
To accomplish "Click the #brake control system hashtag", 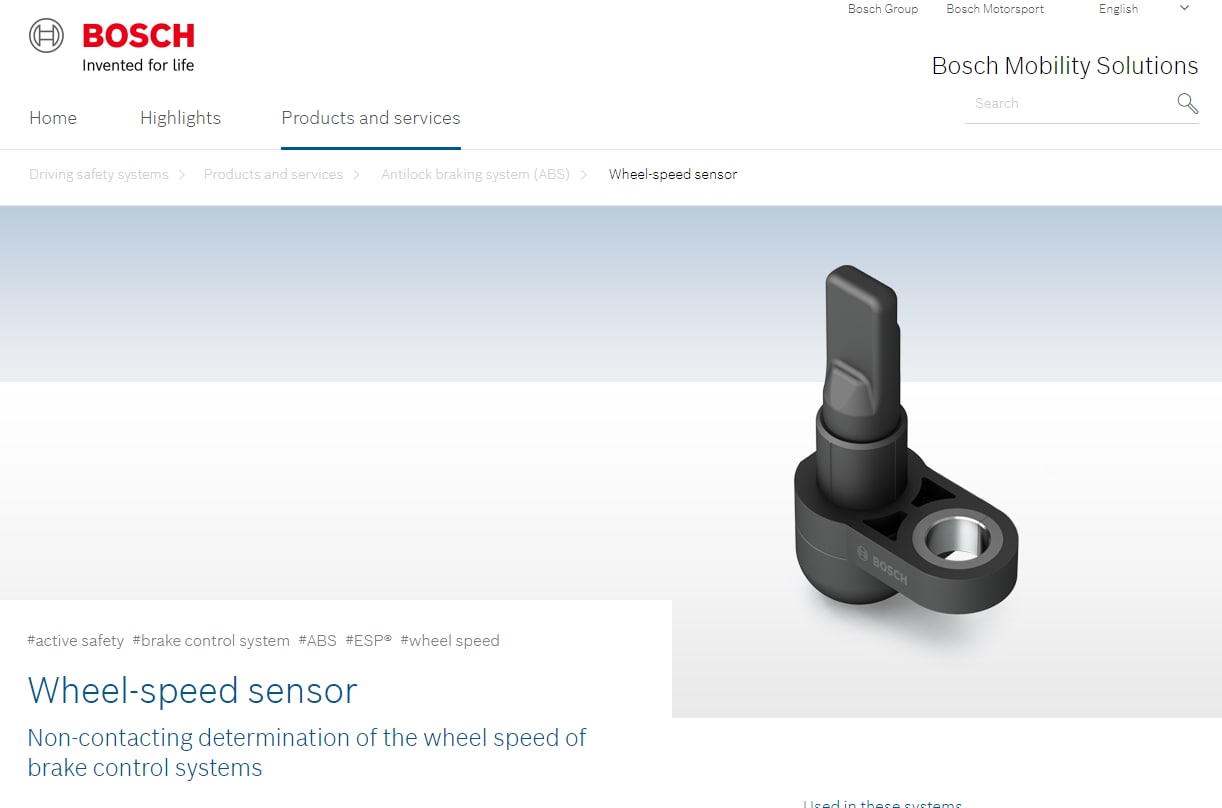I will coord(211,641).
